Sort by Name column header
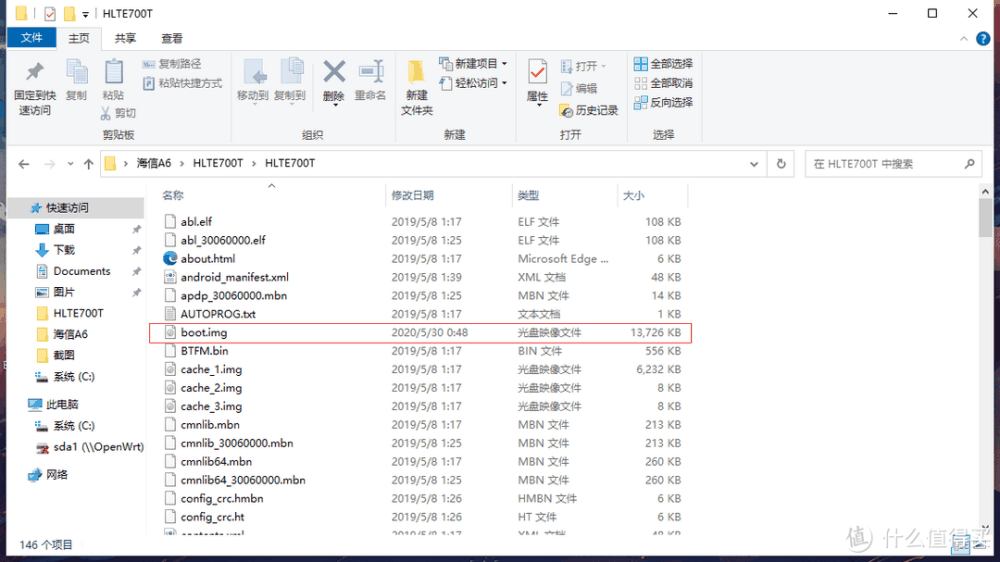 (x=172, y=195)
